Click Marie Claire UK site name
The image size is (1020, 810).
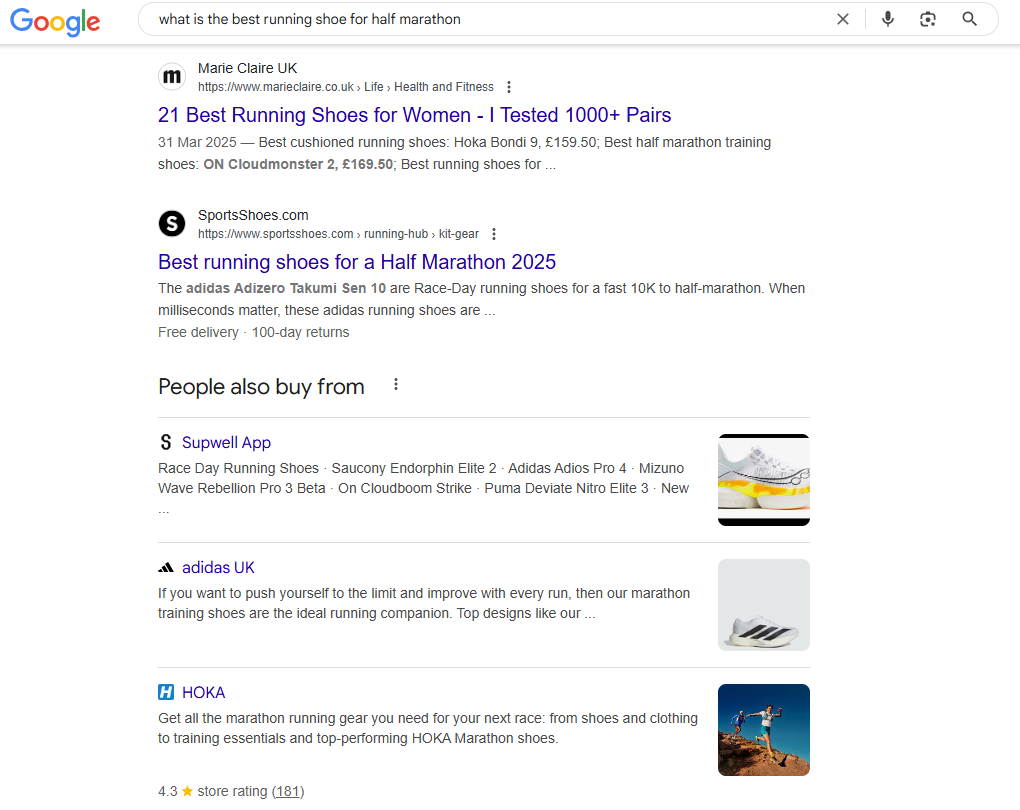tap(247, 68)
